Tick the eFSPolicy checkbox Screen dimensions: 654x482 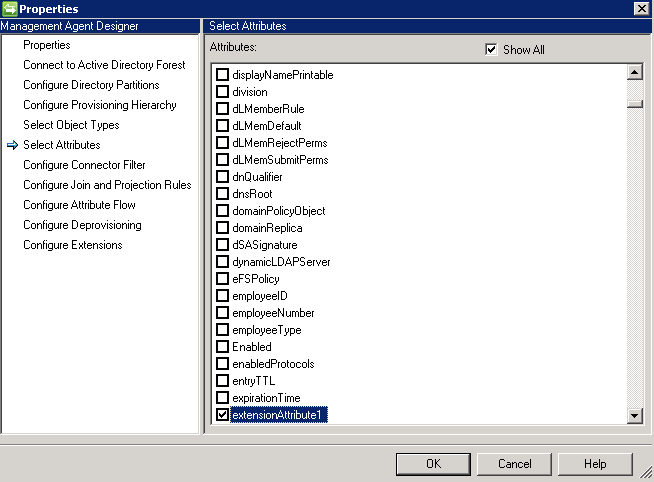point(222,279)
